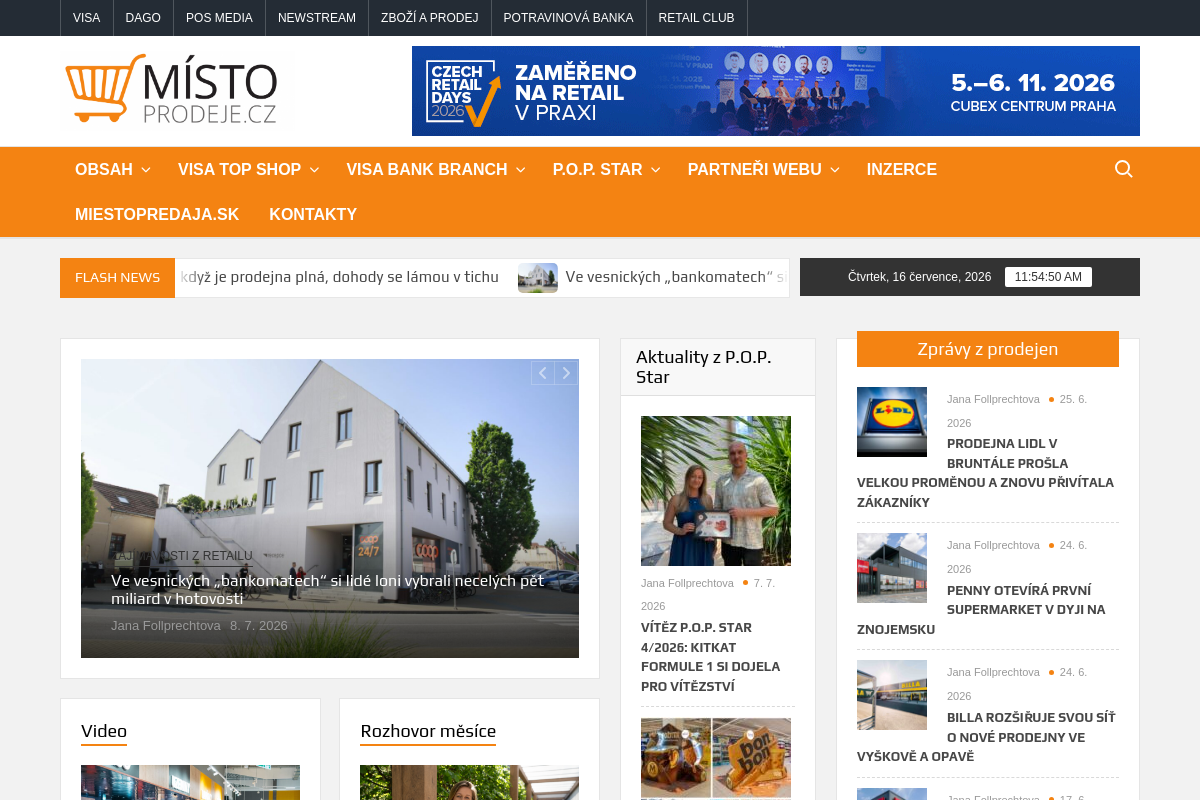Expand PARTNEŘI WEBU dropdown arrow
The image size is (1200, 800).
pyautogui.click(x=834, y=170)
